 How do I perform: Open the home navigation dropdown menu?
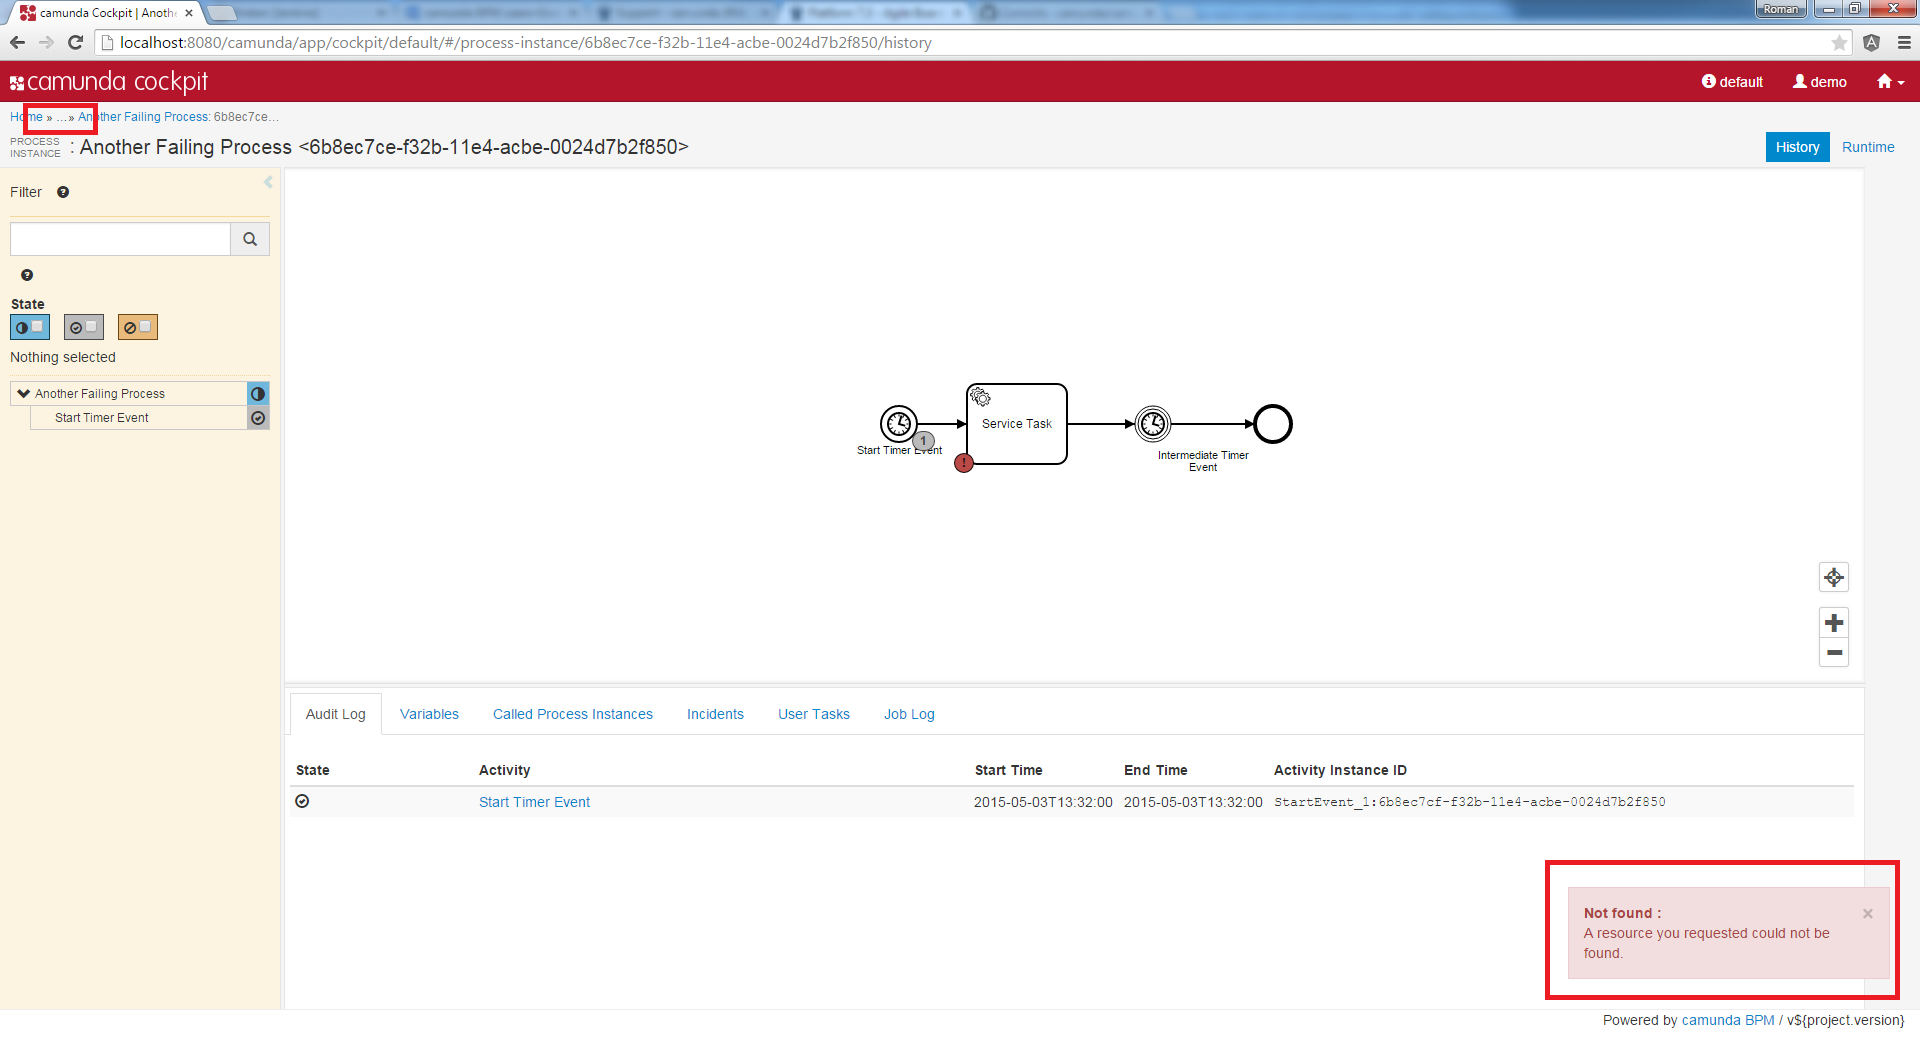pyautogui.click(x=1890, y=82)
